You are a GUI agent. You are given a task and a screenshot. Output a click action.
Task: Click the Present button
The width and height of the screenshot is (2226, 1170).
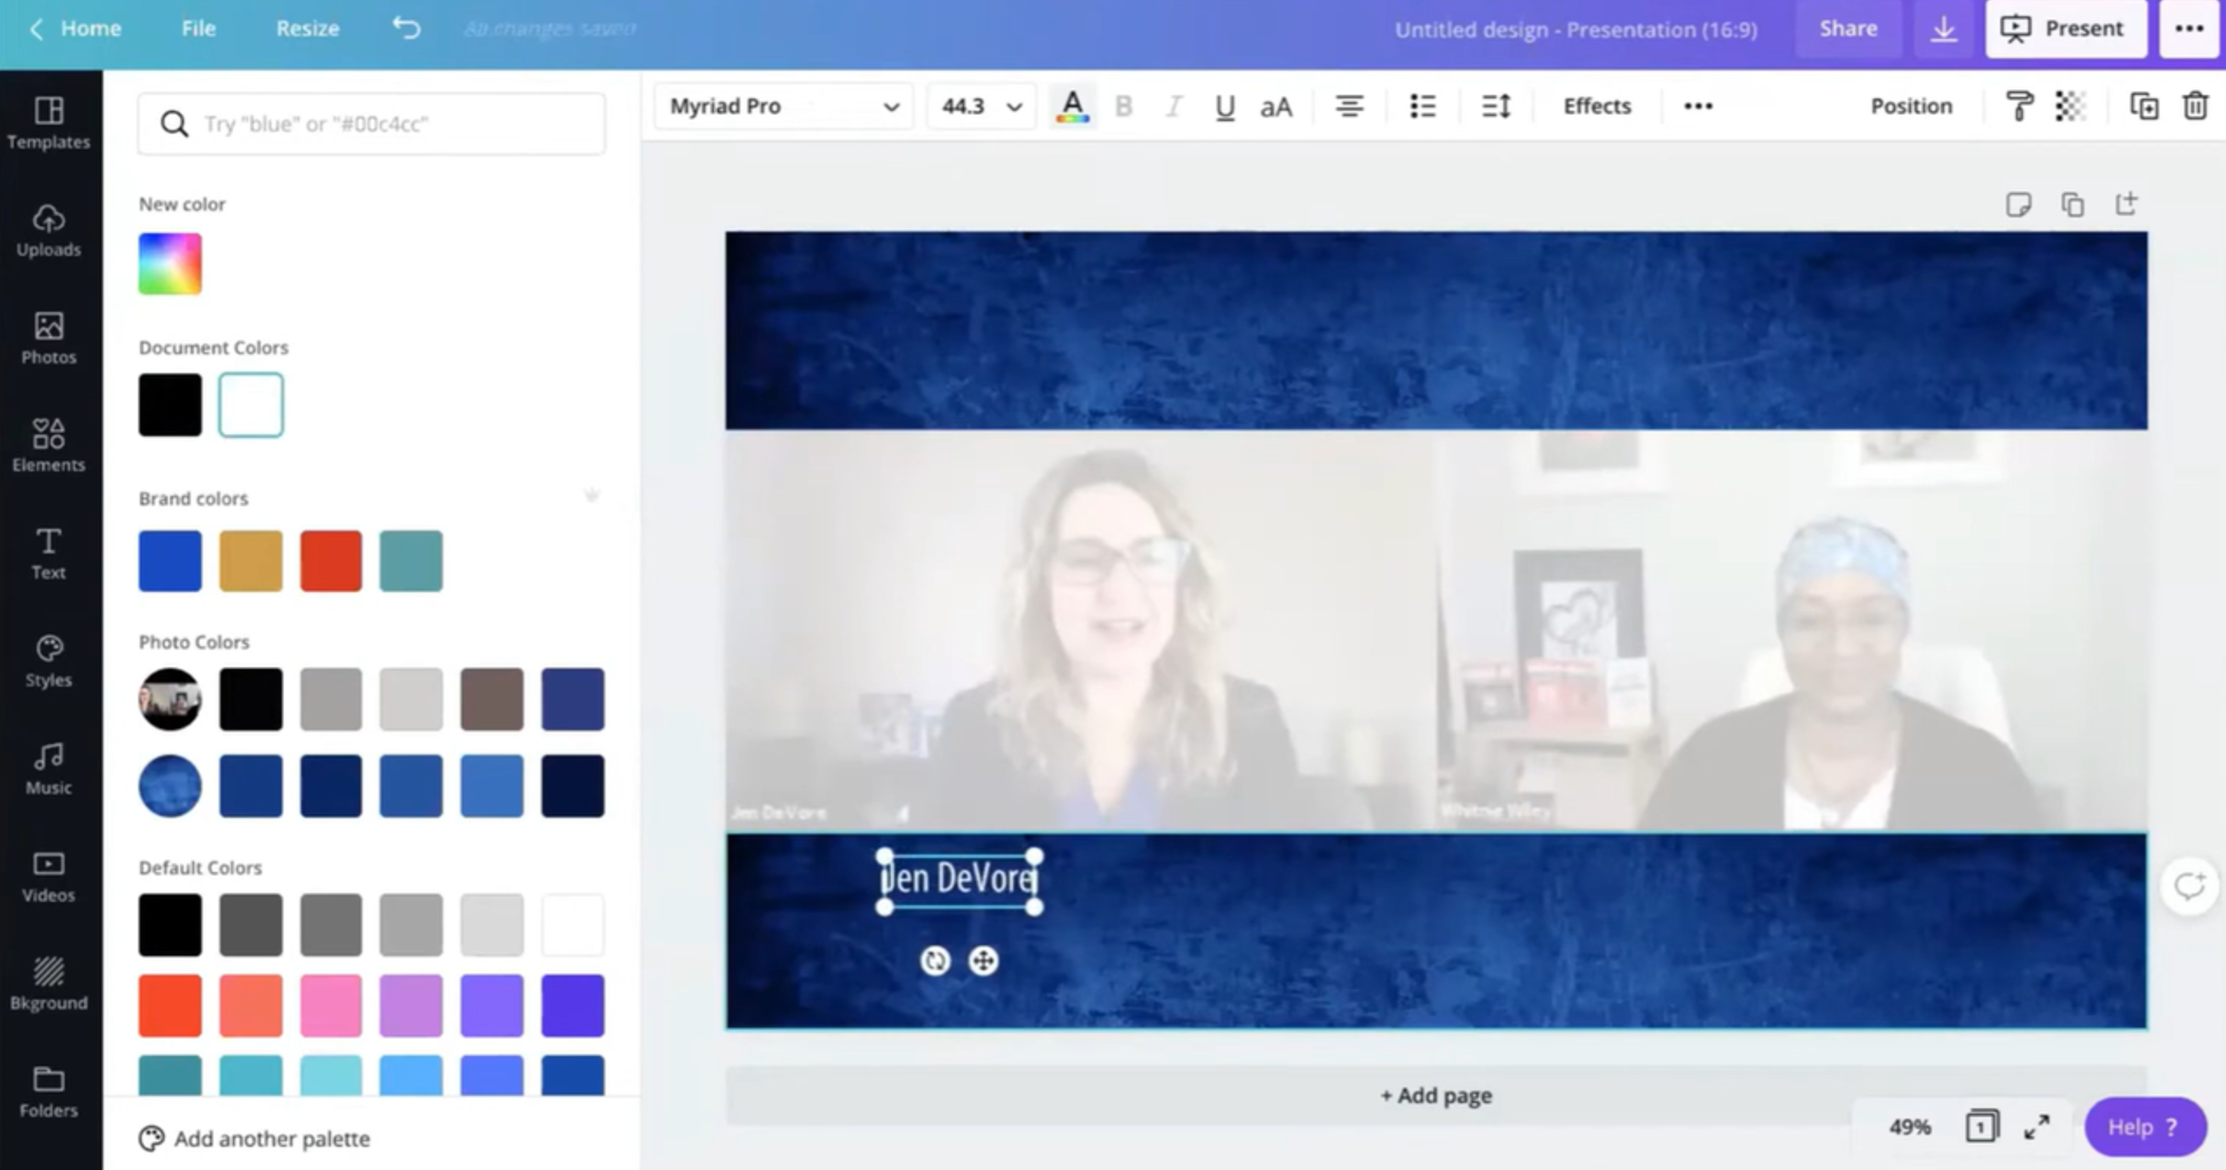[2066, 29]
